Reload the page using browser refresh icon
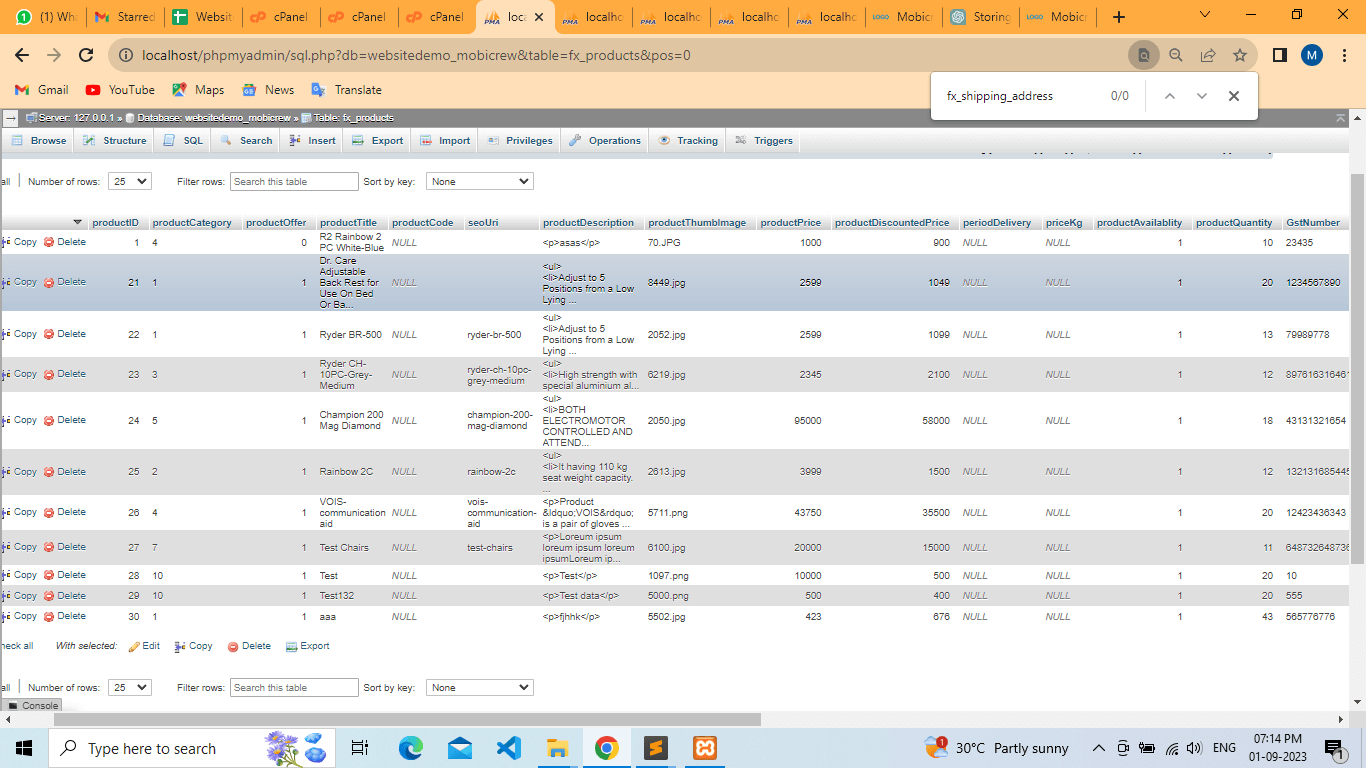This screenshot has width=1366, height=768. click(86, 56)
